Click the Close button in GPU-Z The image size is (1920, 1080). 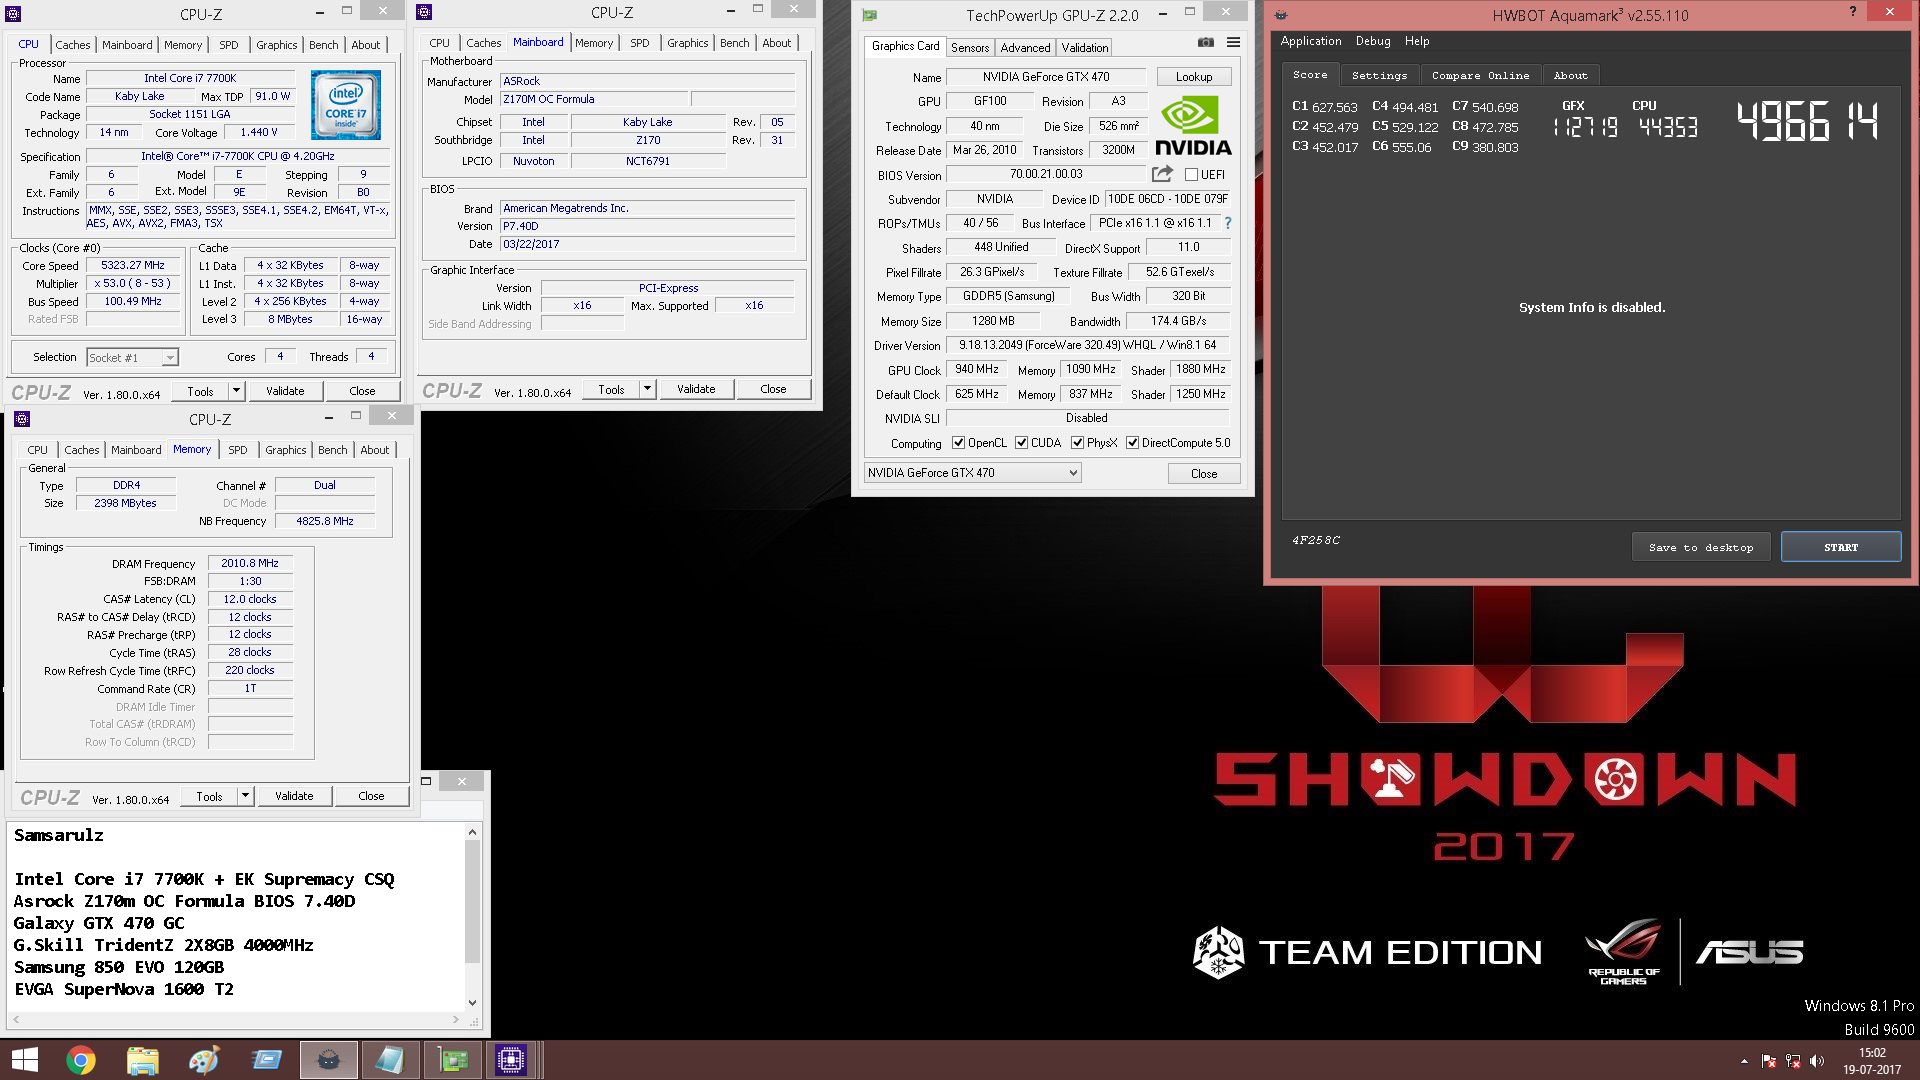click(1204, 473)
